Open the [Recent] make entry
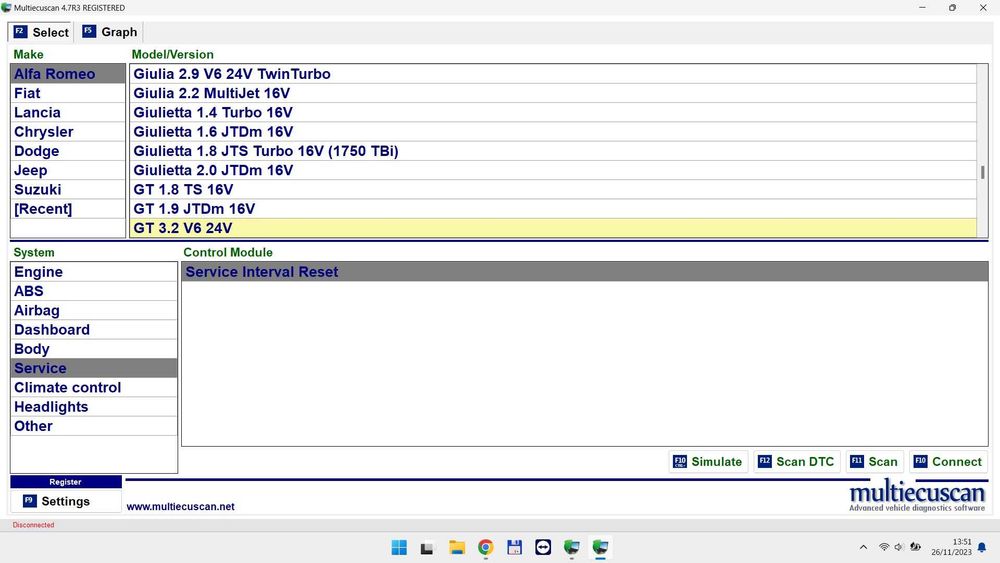 pyautogui.click(x=68, y=208)
